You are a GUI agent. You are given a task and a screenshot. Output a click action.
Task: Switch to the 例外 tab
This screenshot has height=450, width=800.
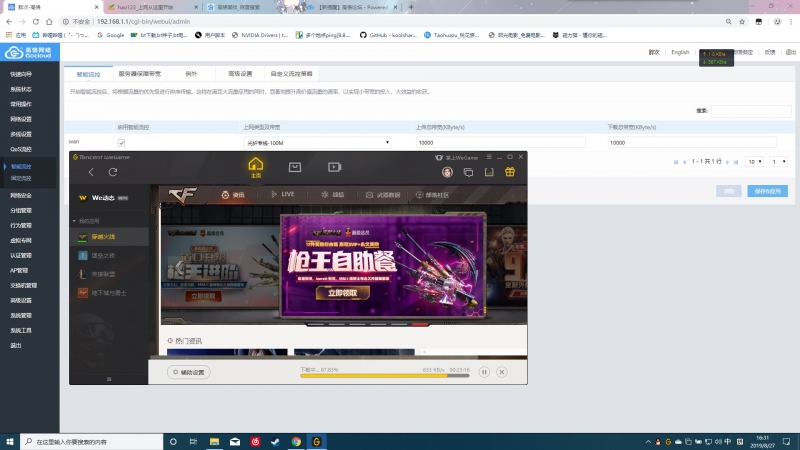191,74
